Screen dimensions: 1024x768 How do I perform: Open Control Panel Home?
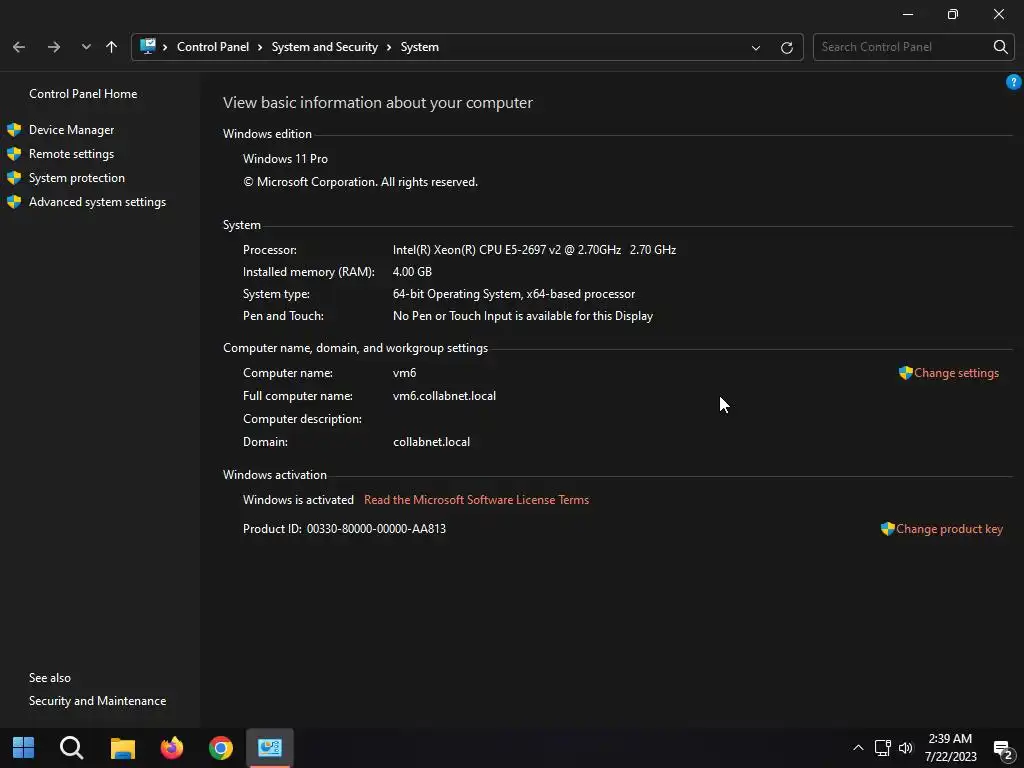coord(83,94)
